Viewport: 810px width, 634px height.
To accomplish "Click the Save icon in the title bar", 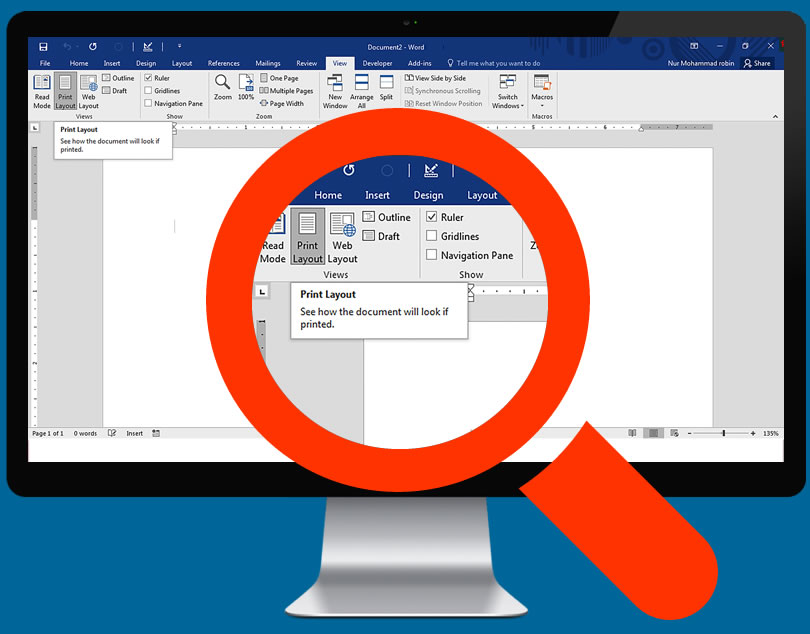I will [x=43, y=46].
